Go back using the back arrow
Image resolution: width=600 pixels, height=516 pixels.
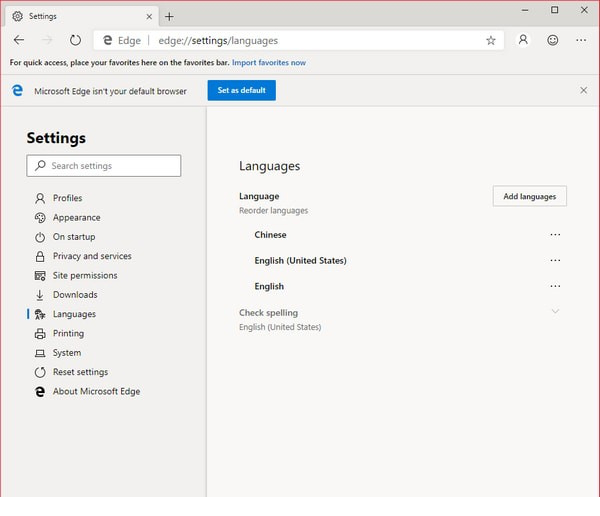pyautogui.click(x=19, y=40)
